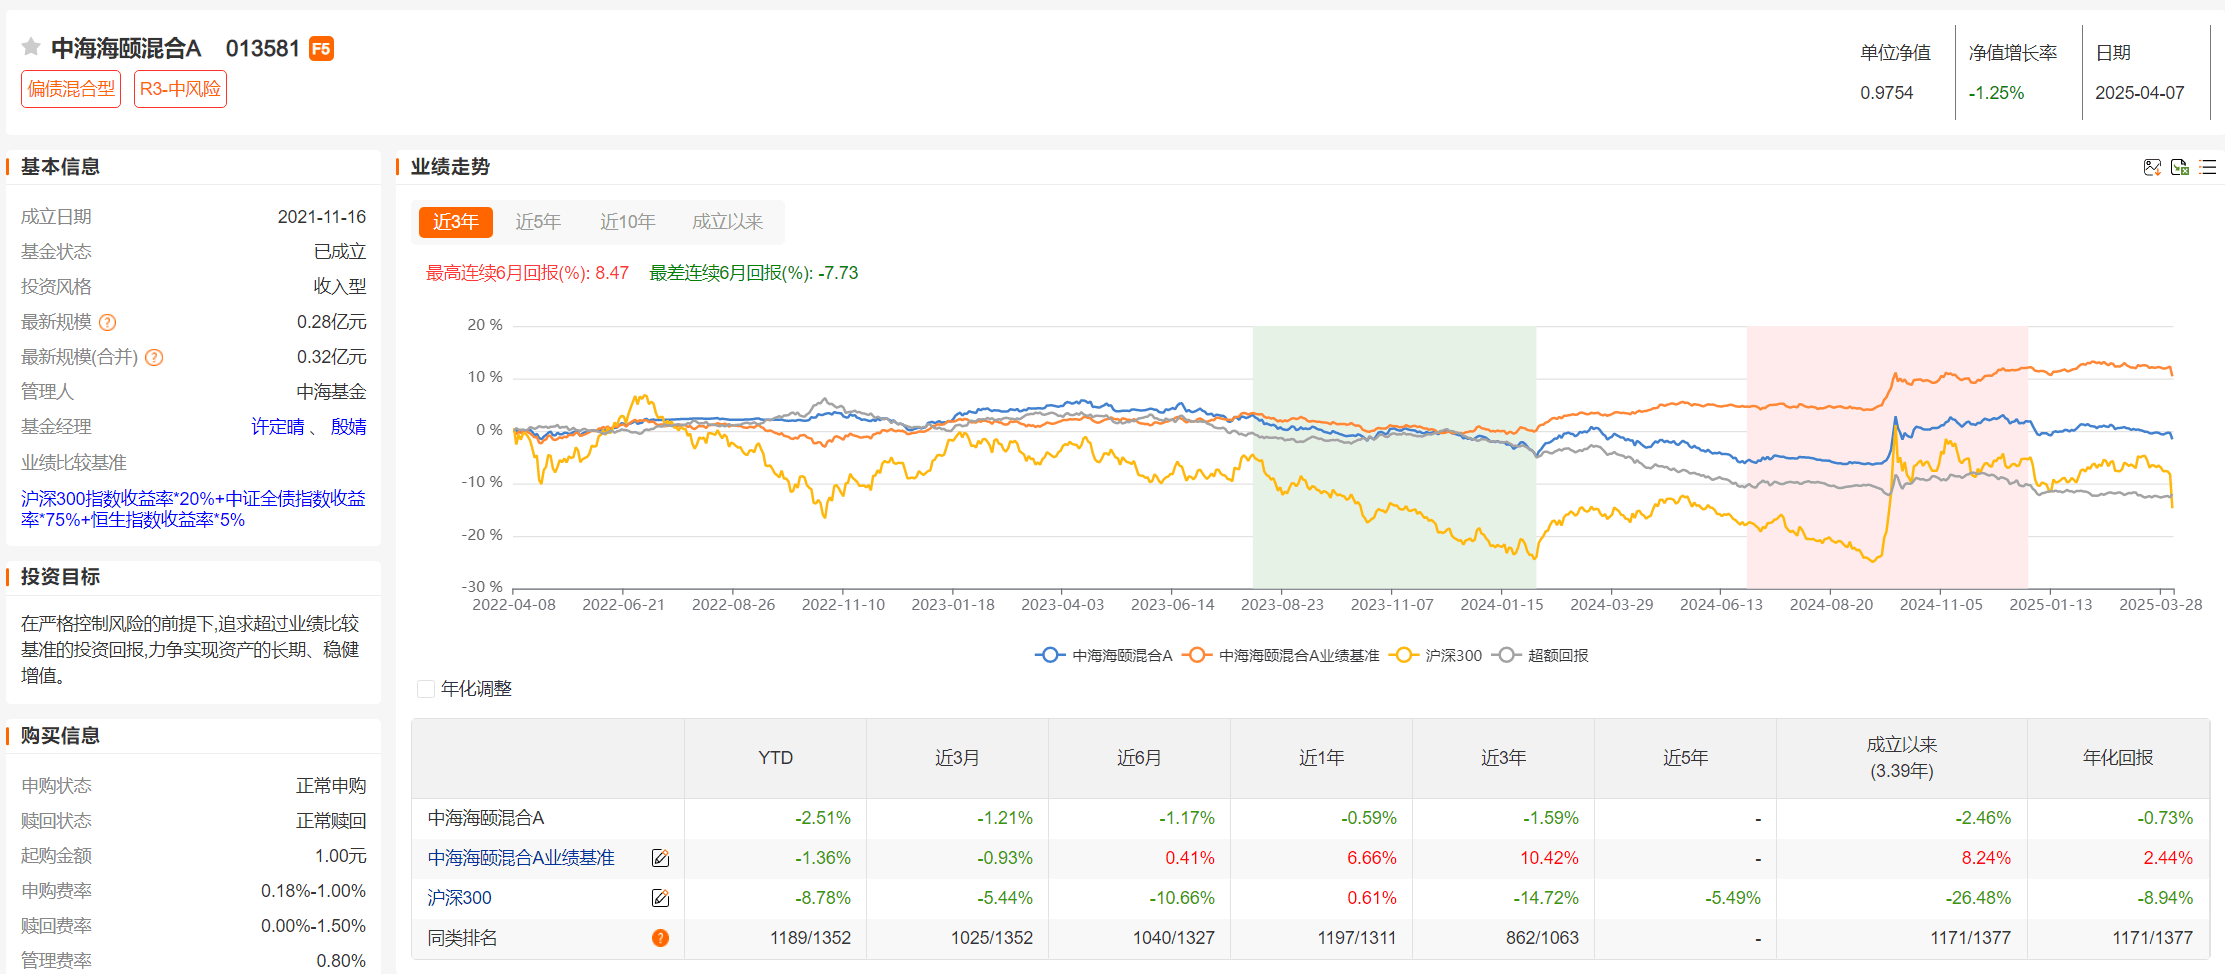Screen dimensions: 2225x974
Task: Click the 近1年 column header
Action: click(1321, 758)
